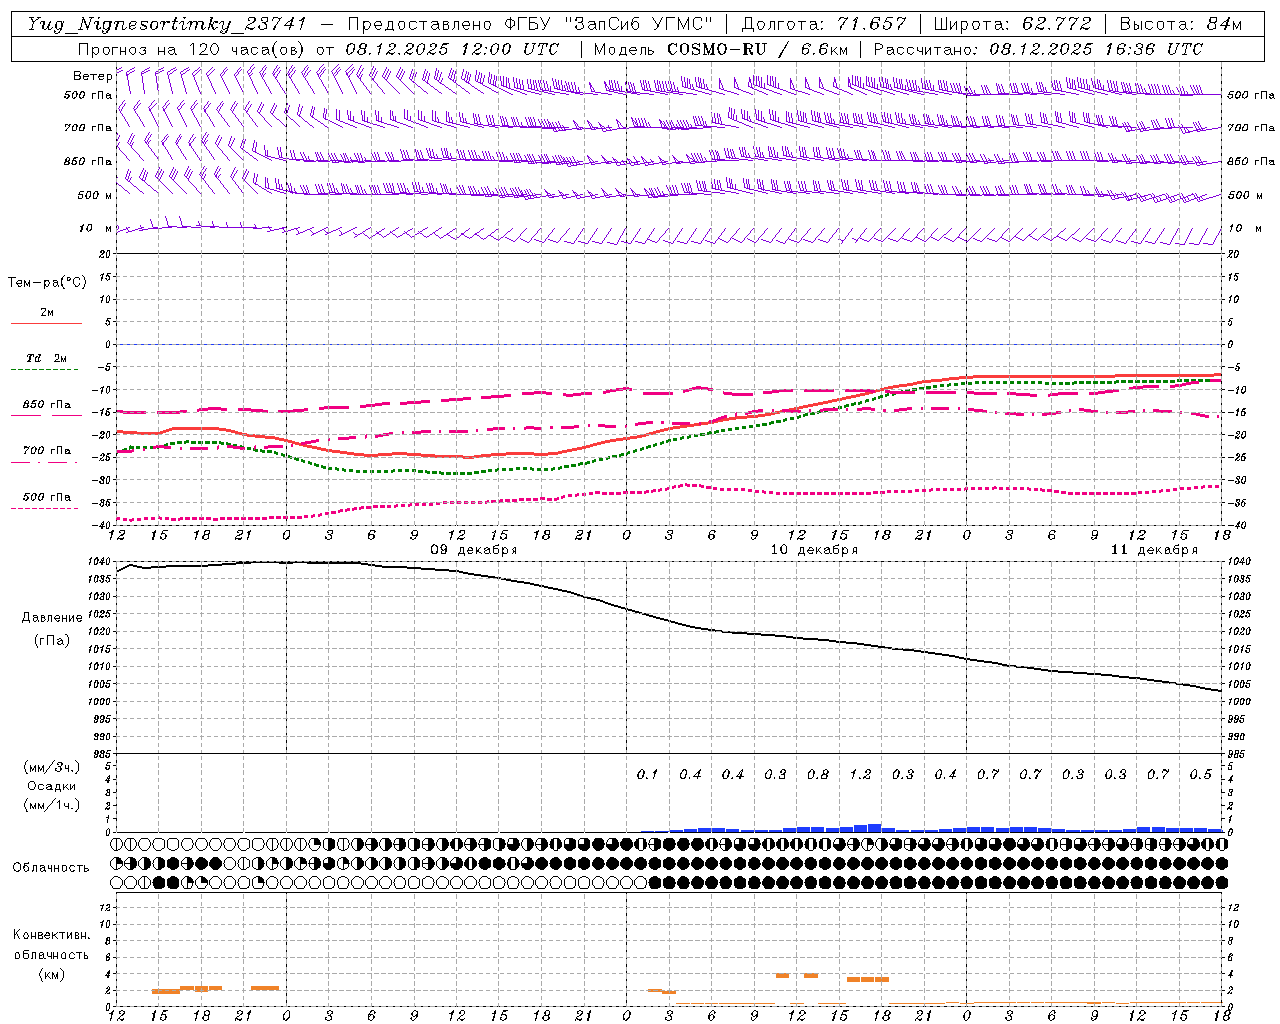Click the Рассчитано: 08.12.2025 16:36 UTC text
The width and height of the screenshot is (1280, 1024).
click(x=1038, y=49)
